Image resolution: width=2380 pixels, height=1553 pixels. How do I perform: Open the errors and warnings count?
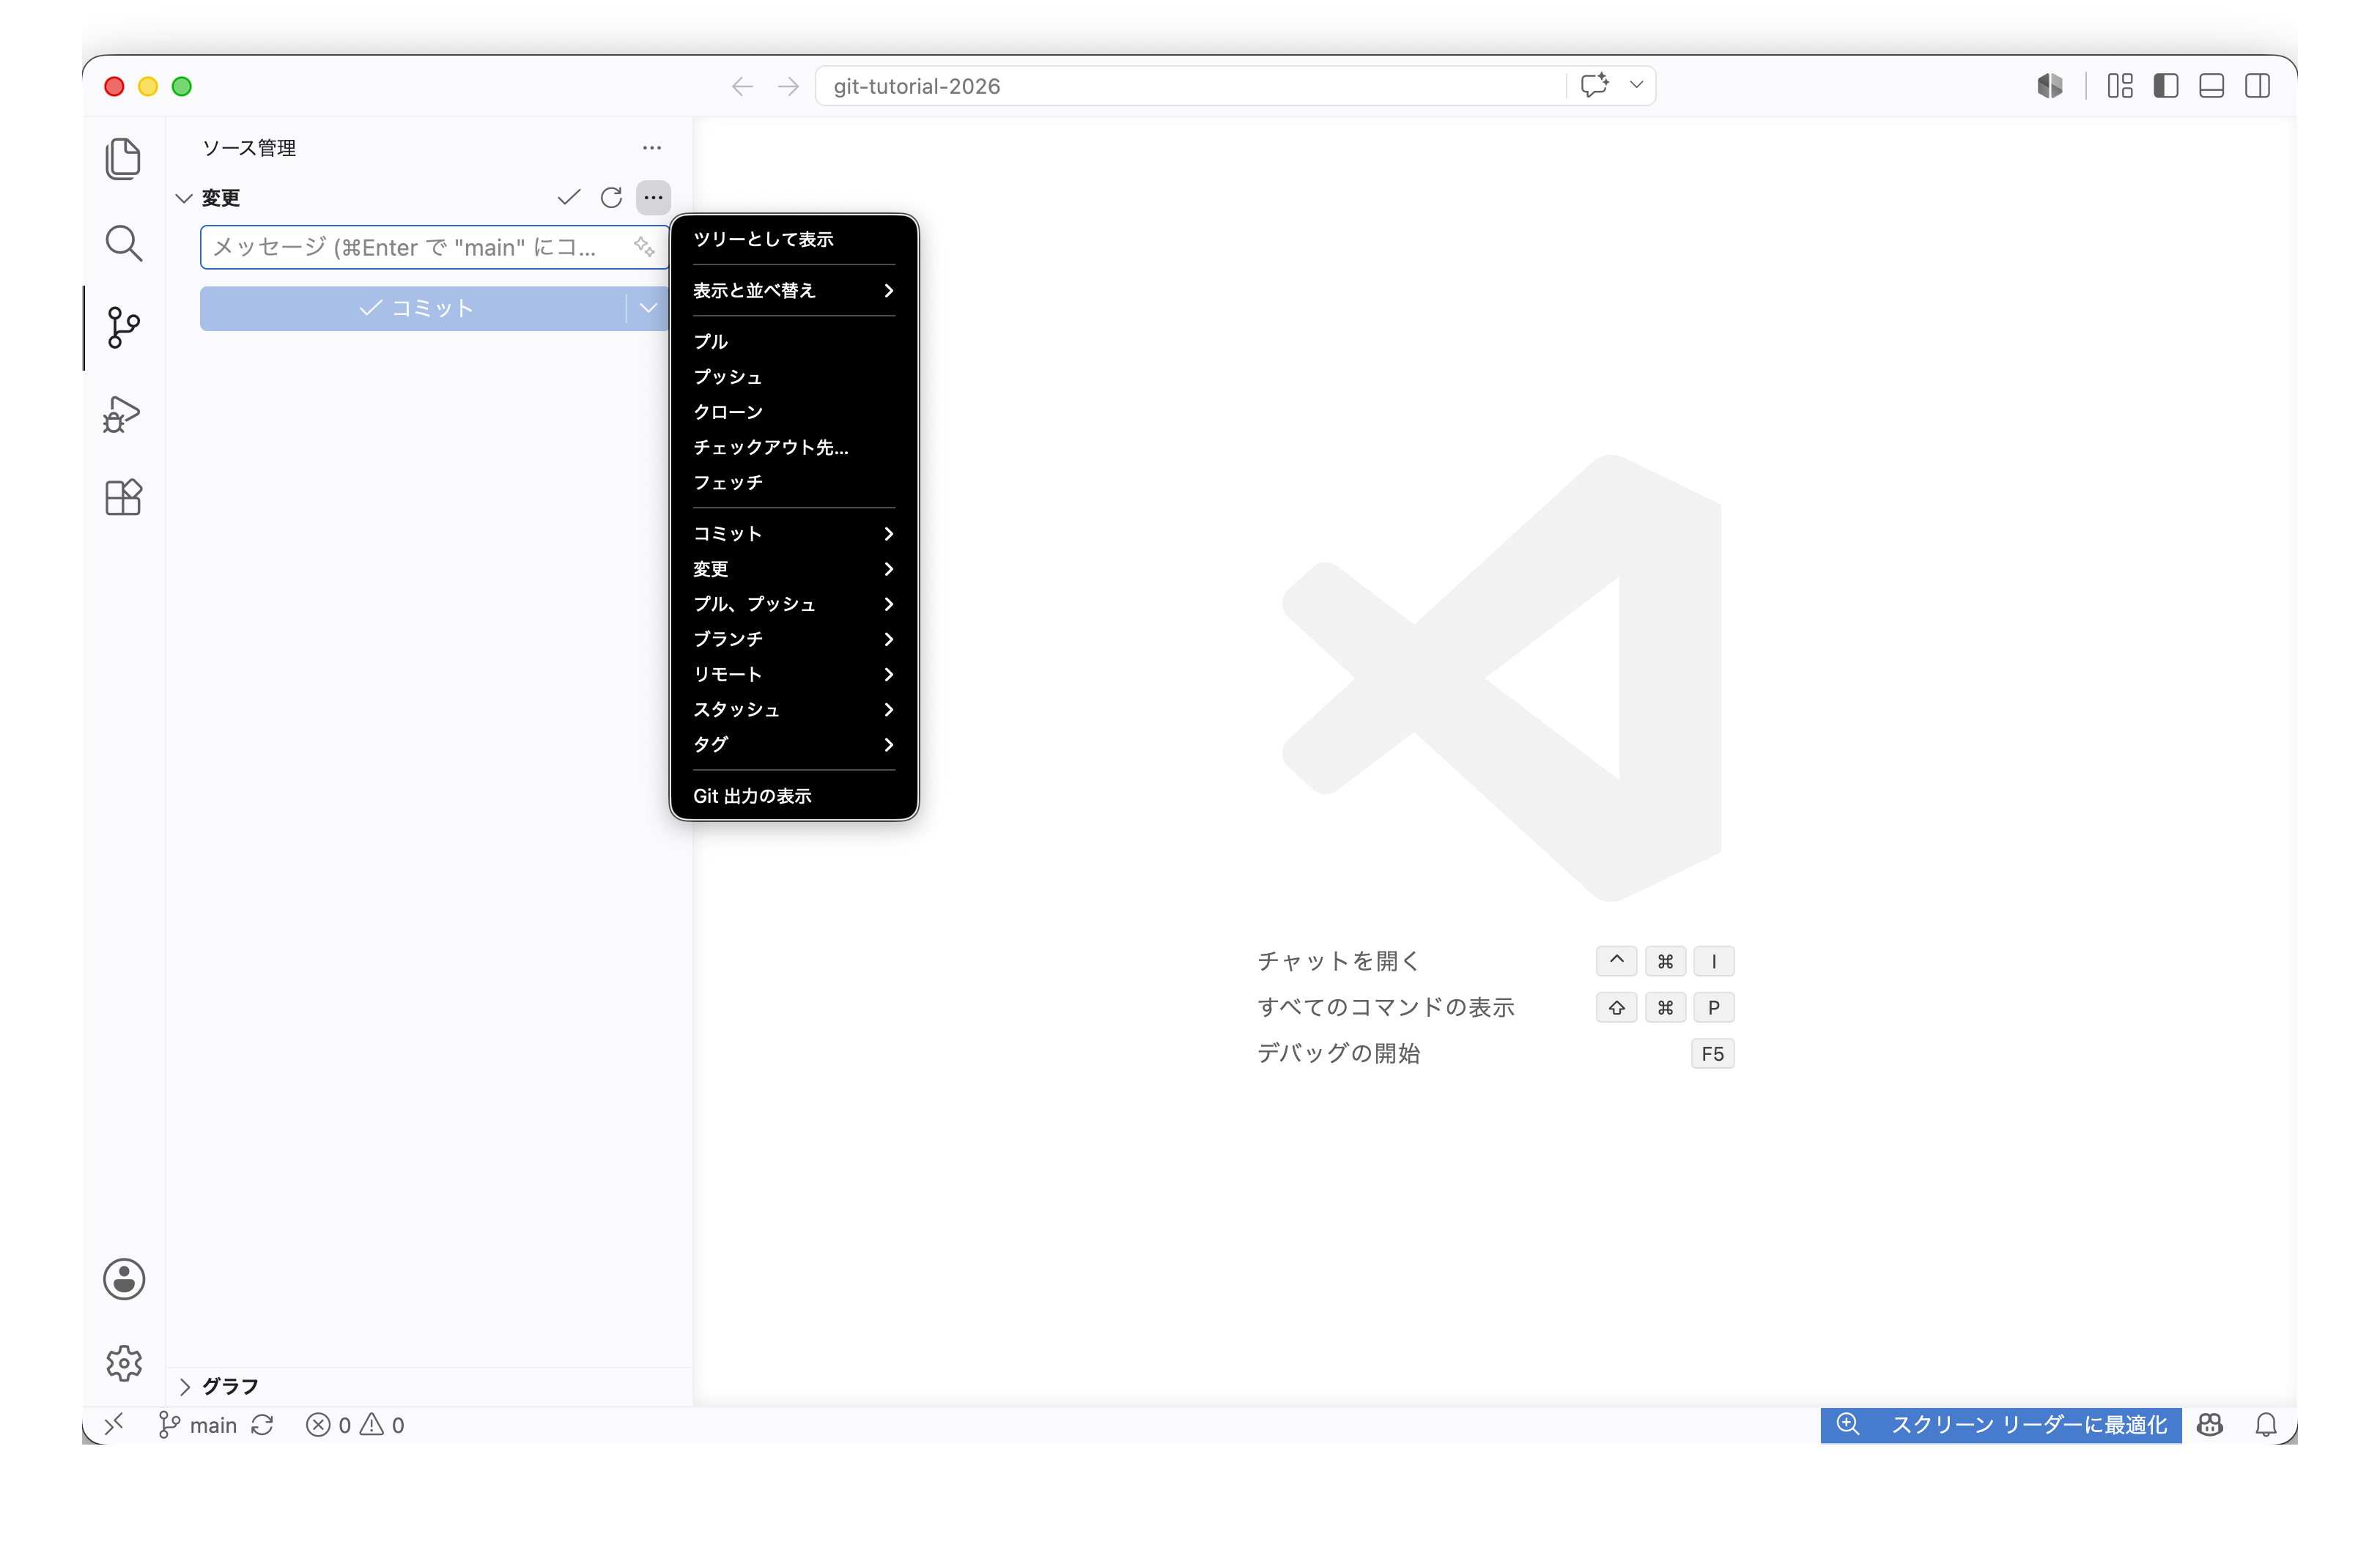[355, 1425]
